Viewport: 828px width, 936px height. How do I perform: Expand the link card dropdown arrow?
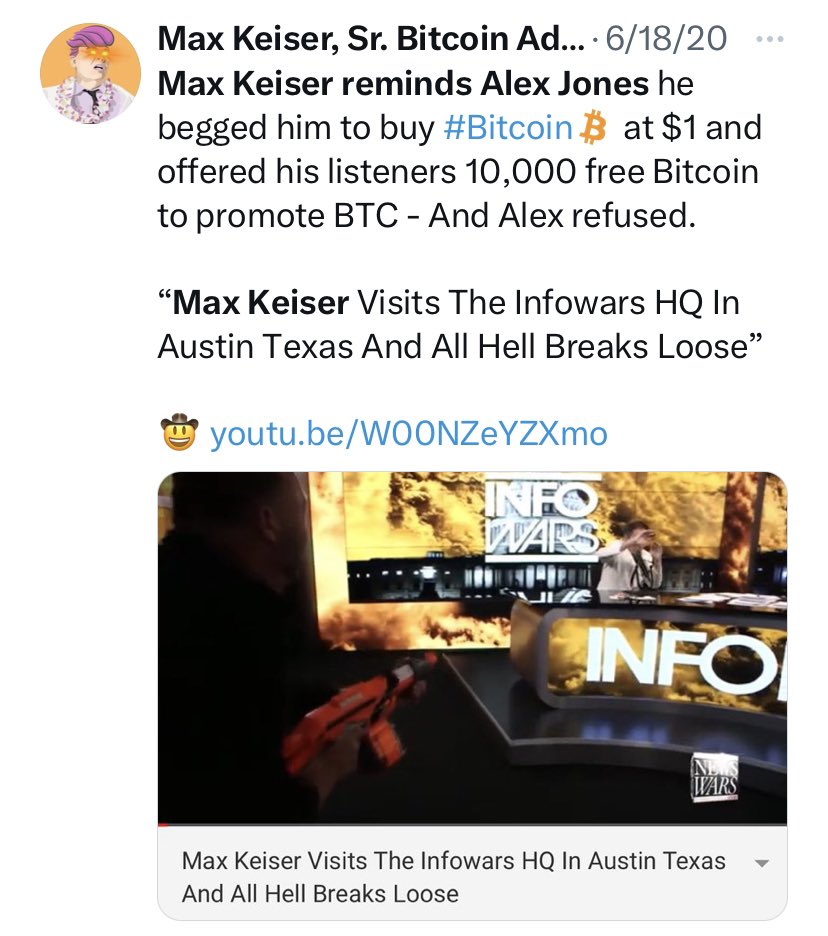(759, 863)
